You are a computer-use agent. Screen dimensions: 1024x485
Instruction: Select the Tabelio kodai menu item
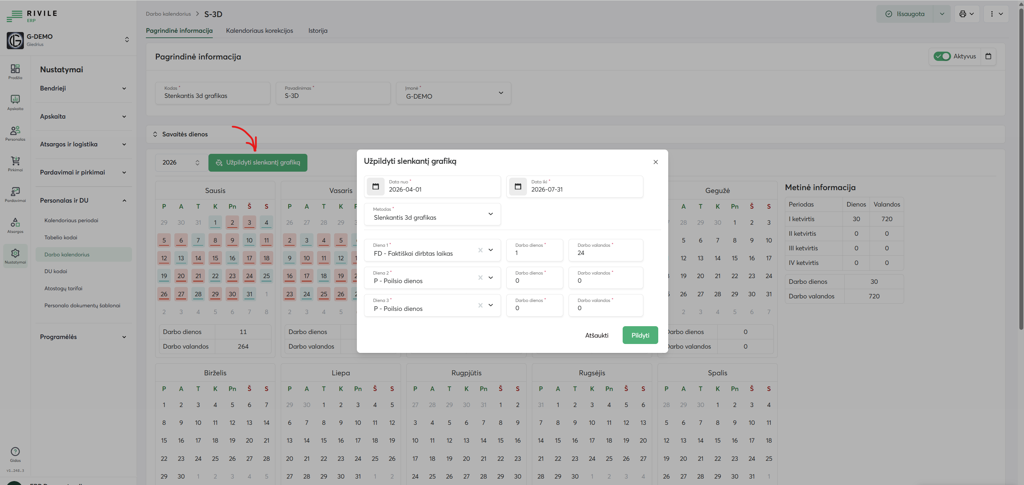[x=61, y=237]
